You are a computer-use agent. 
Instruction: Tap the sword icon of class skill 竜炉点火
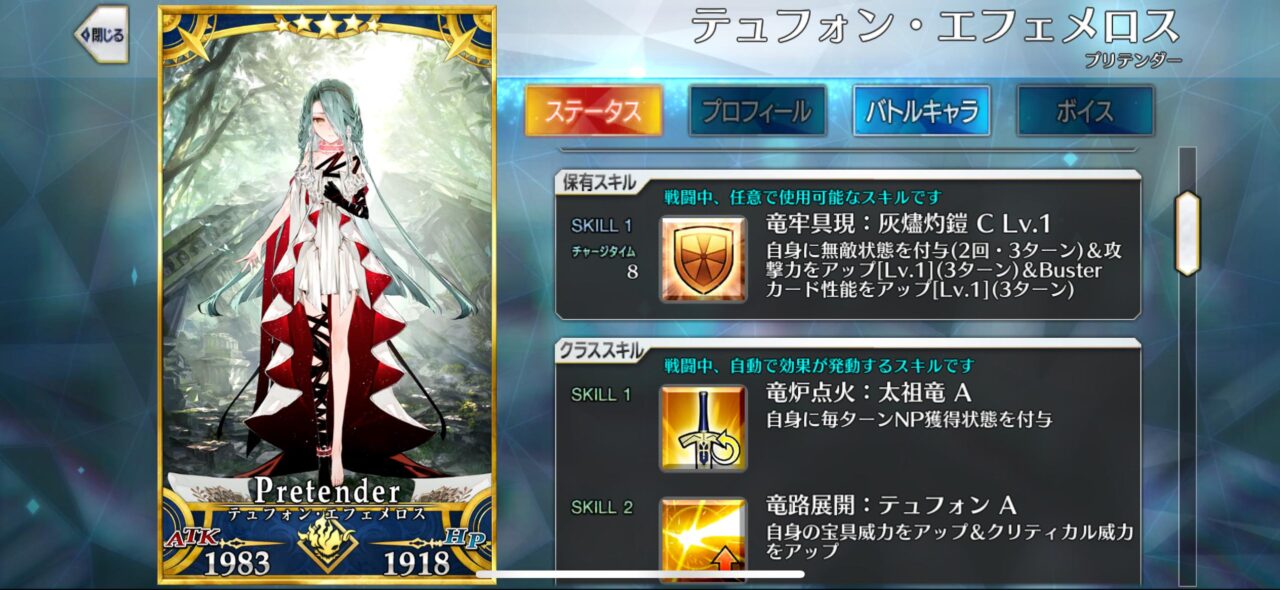tap(703, 428)
